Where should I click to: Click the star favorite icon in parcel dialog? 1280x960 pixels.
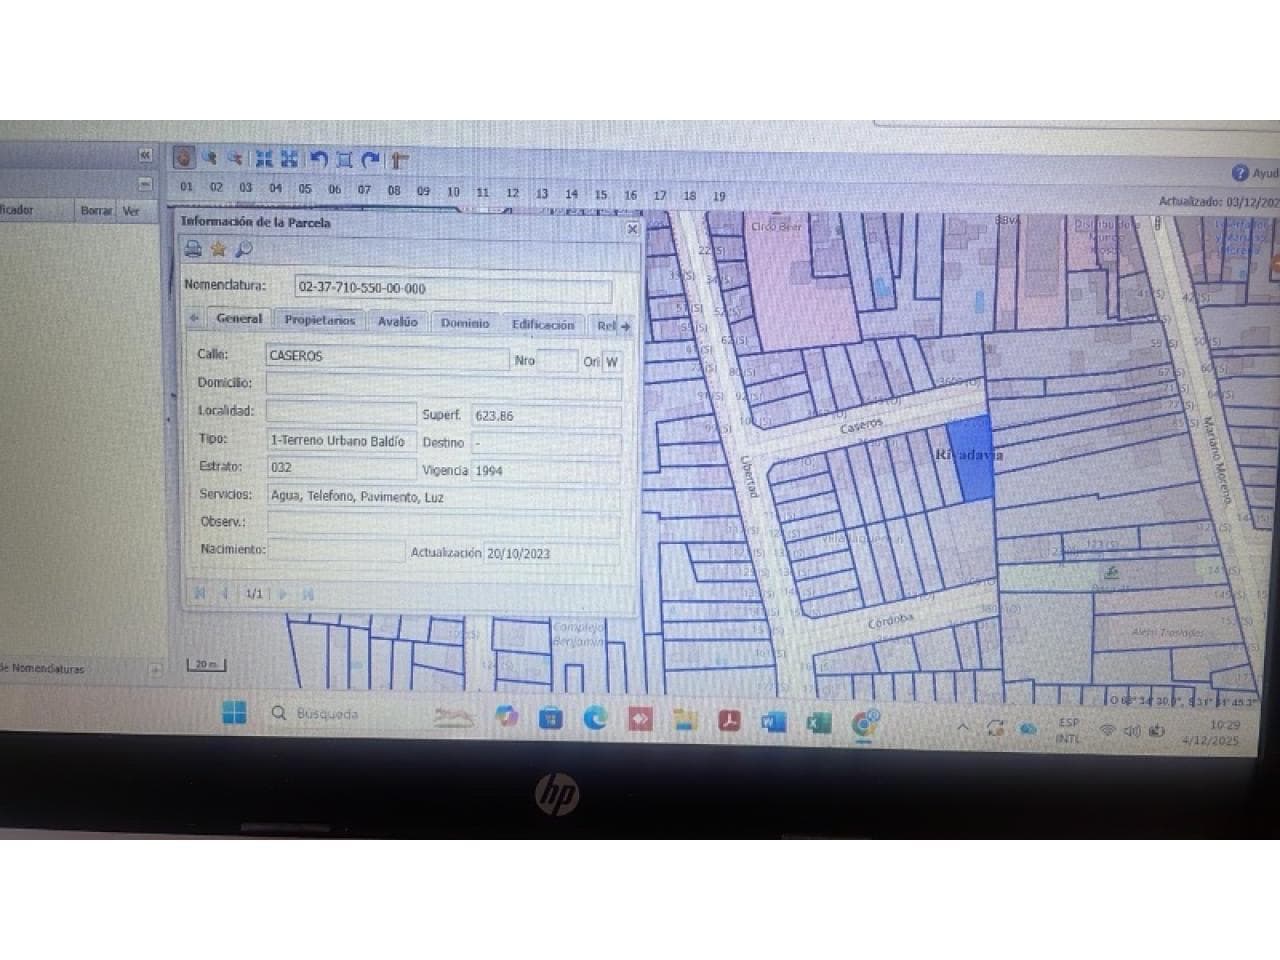point(218,249)
